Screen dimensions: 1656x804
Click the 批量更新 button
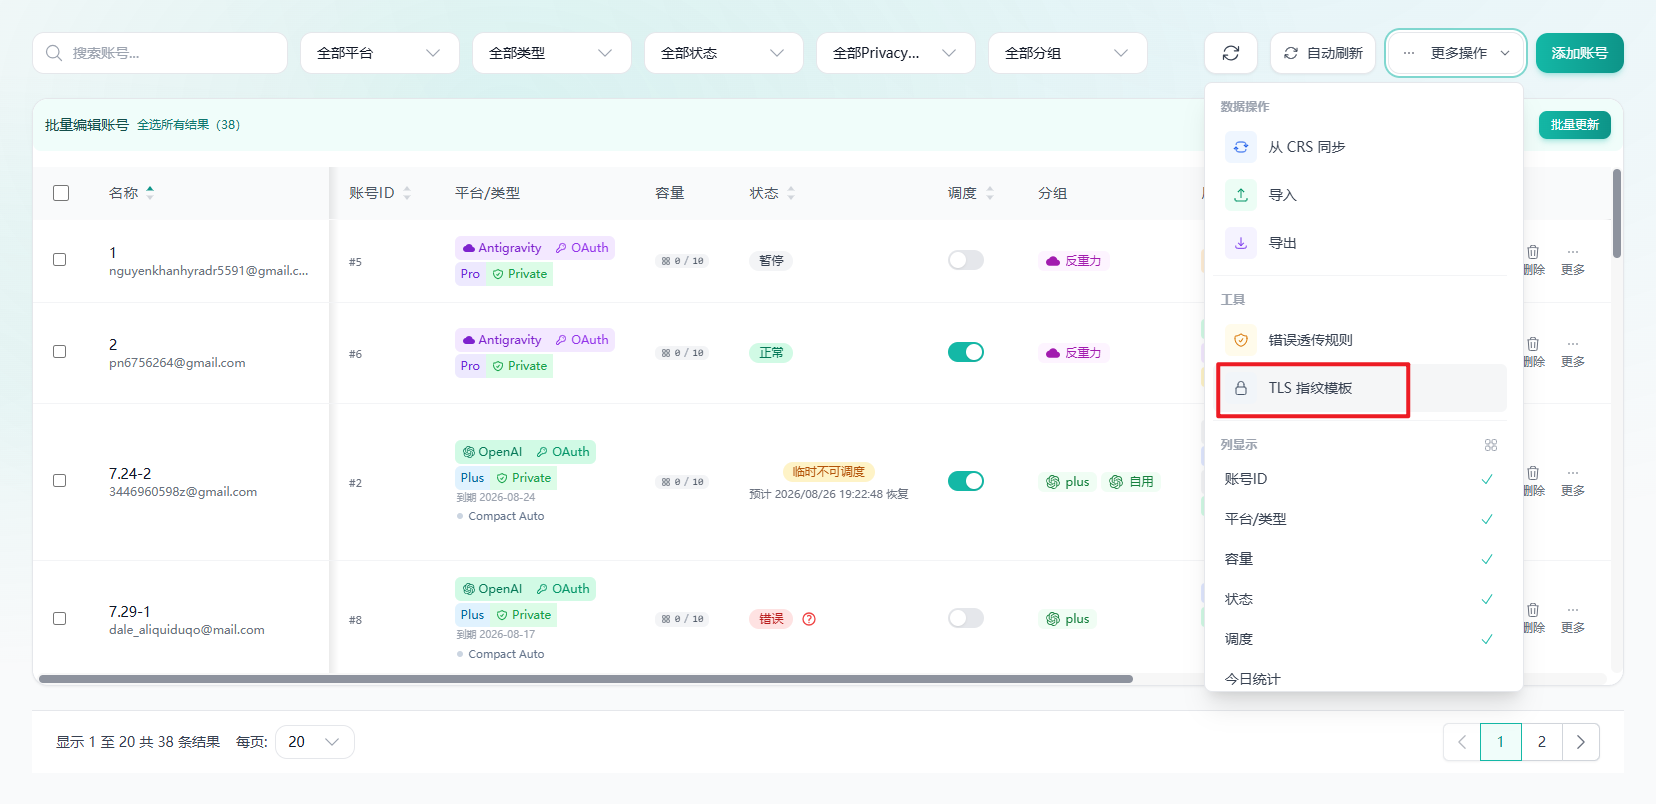[x=1575, y=125]
